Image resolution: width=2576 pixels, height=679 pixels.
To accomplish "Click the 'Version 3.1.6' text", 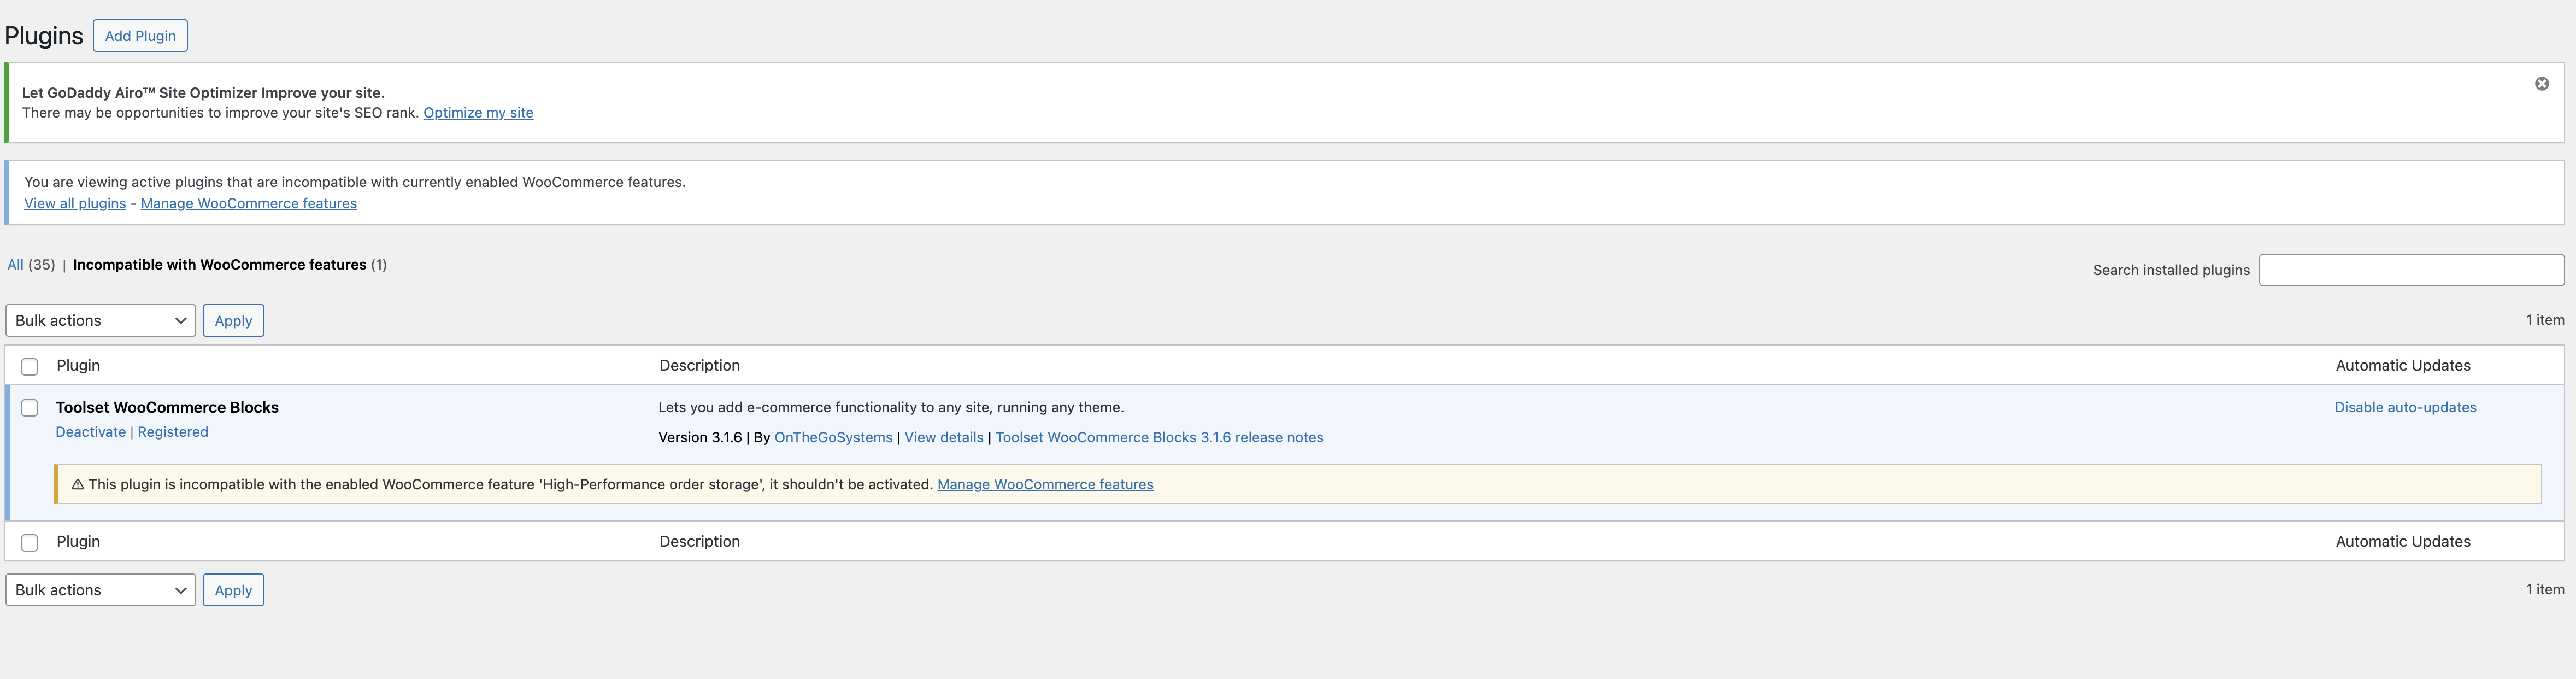I will (x=700, y=438).
